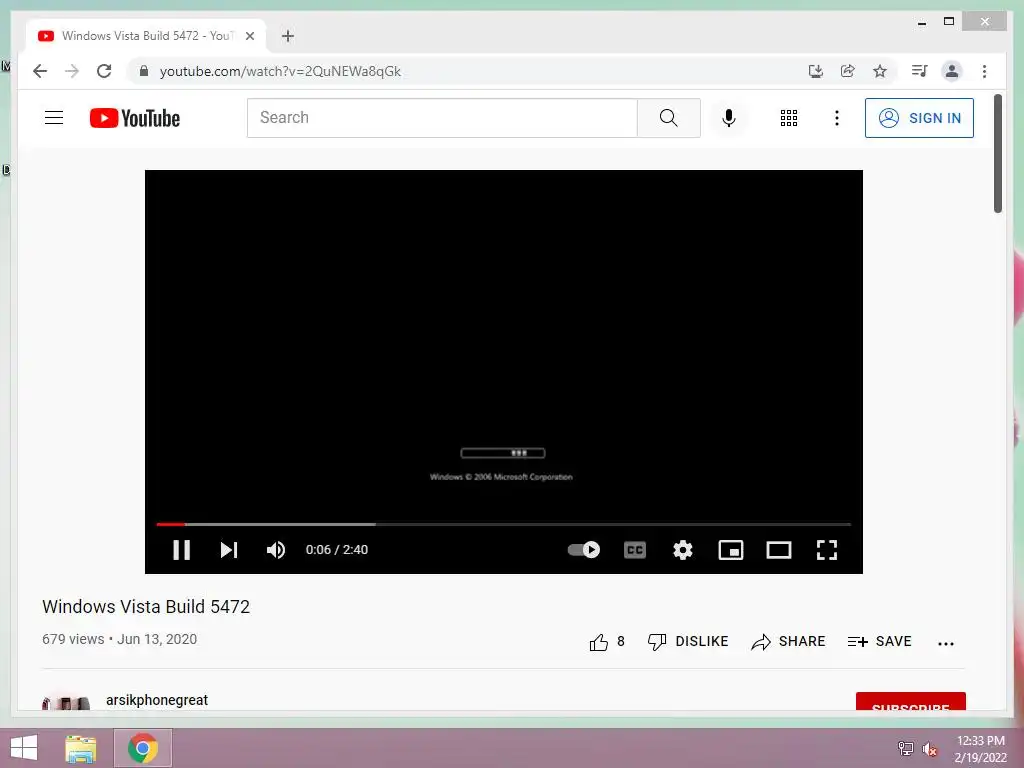
Task: Open the YouTube hamburger guide menu
Action: tap(54, 118)
